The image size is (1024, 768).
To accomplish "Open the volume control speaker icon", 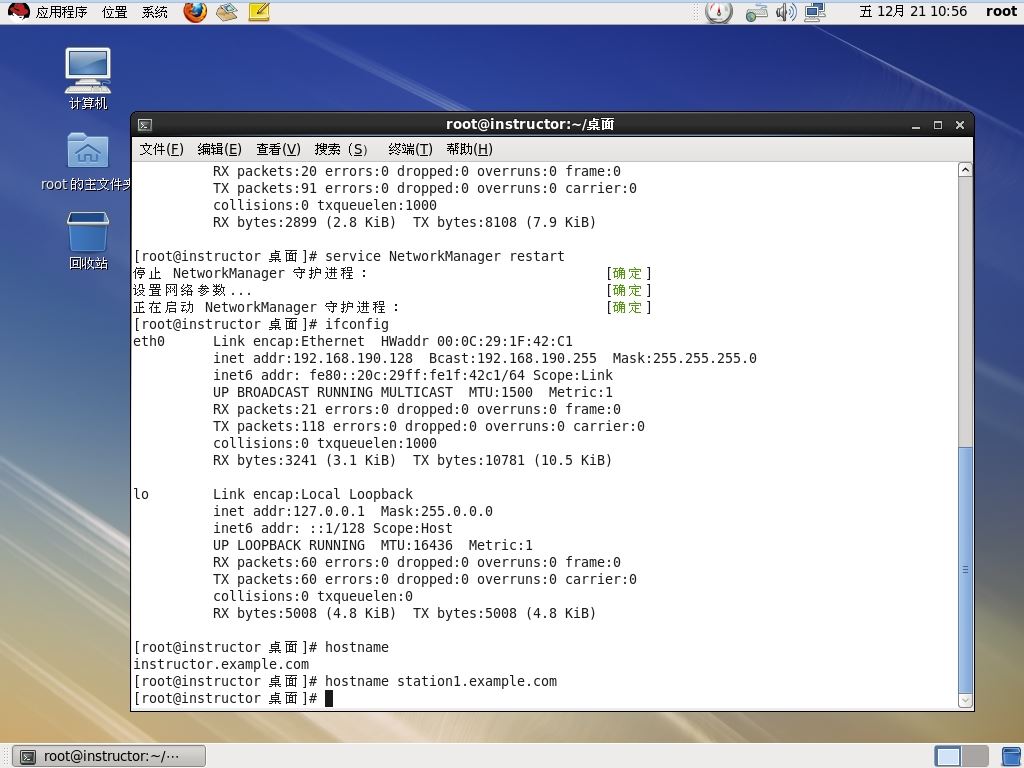I will [x=786, y=12].
